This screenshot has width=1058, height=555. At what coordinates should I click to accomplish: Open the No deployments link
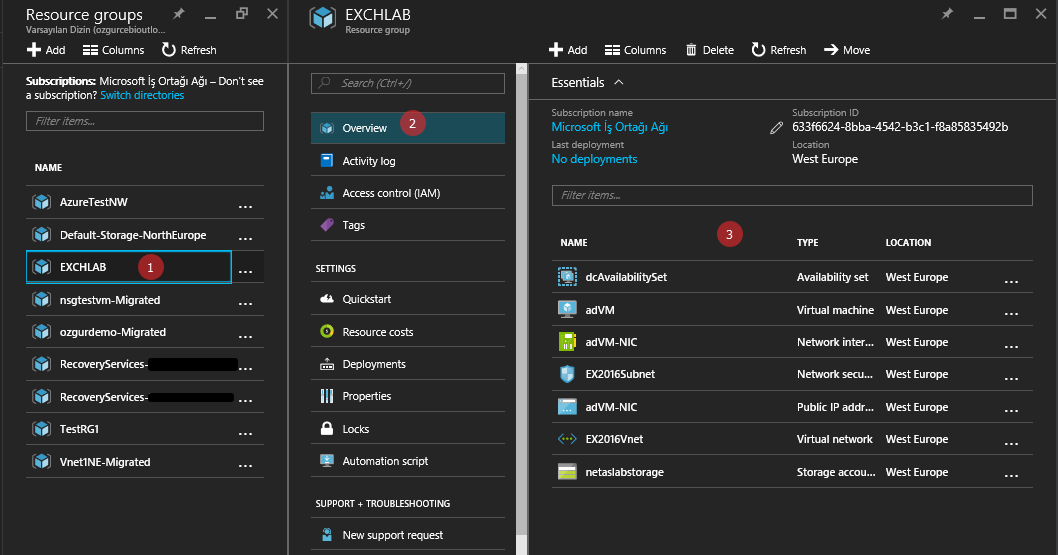tap(594, 159)
